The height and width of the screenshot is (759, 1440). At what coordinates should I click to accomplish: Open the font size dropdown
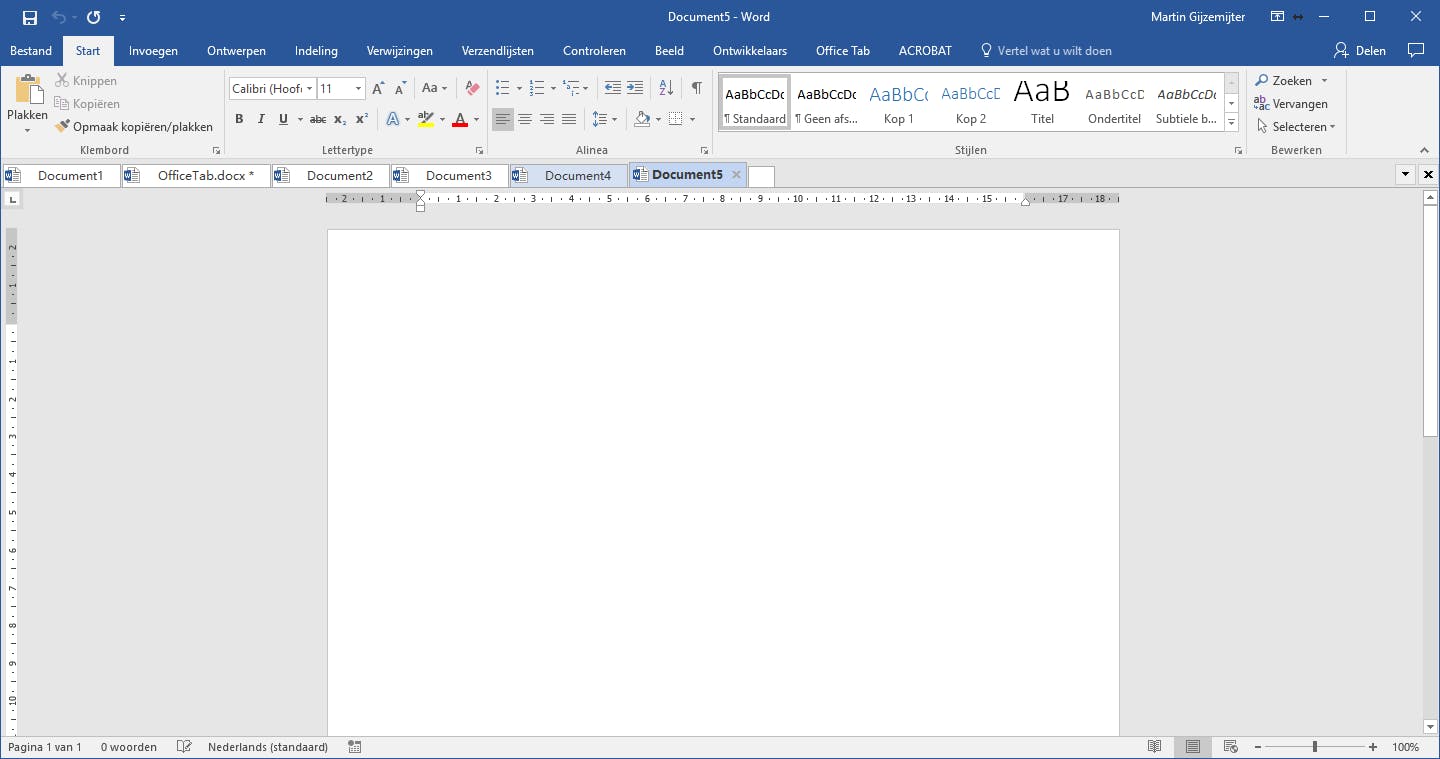coord(358,89)
